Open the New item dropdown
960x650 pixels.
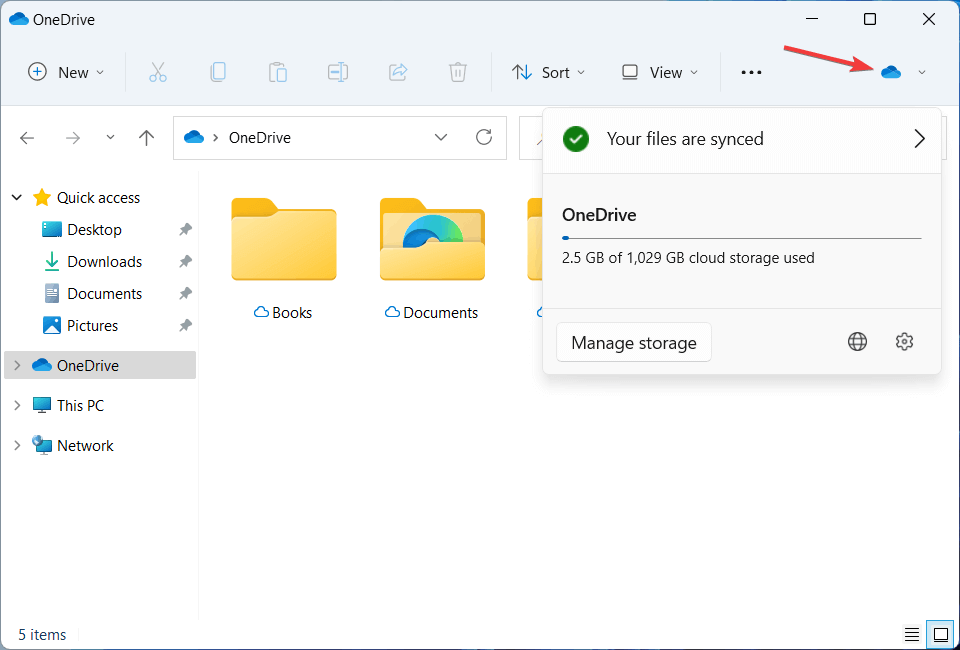[x=65, y=71]
